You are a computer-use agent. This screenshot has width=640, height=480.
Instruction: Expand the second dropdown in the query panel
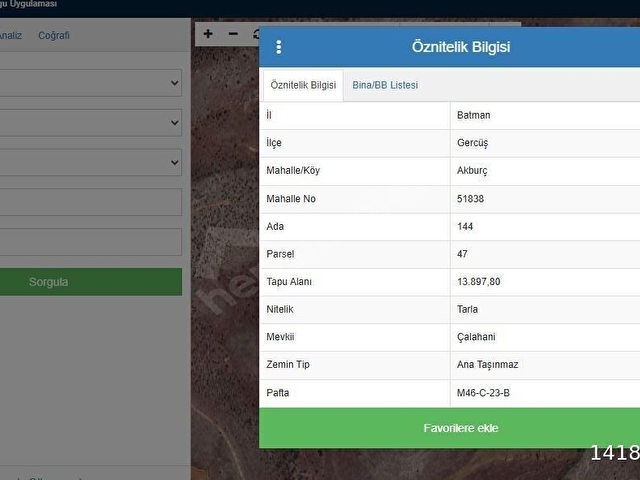91,122
